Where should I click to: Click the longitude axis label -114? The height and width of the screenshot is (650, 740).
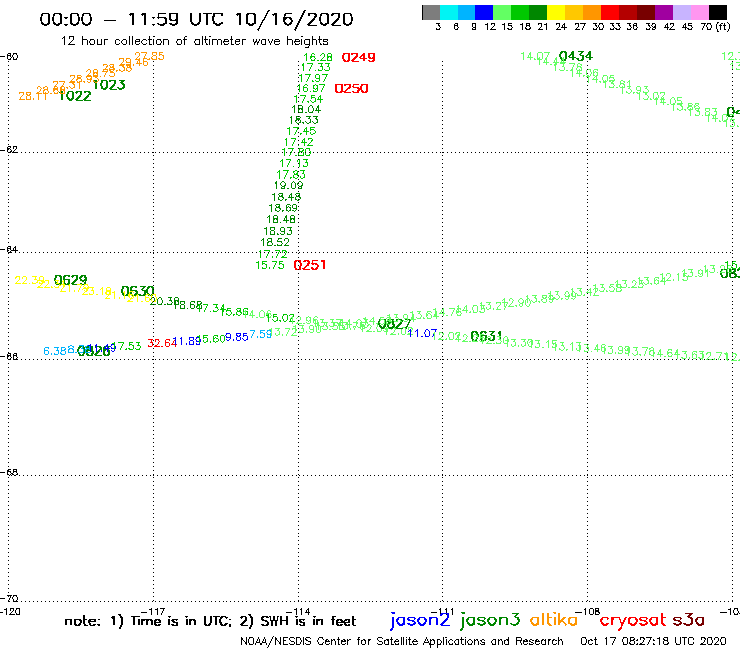click(298, 612)
